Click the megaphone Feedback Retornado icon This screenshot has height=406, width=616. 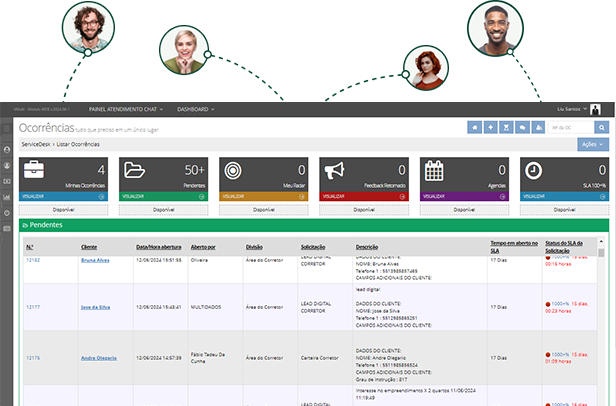(x=334, y=170)
